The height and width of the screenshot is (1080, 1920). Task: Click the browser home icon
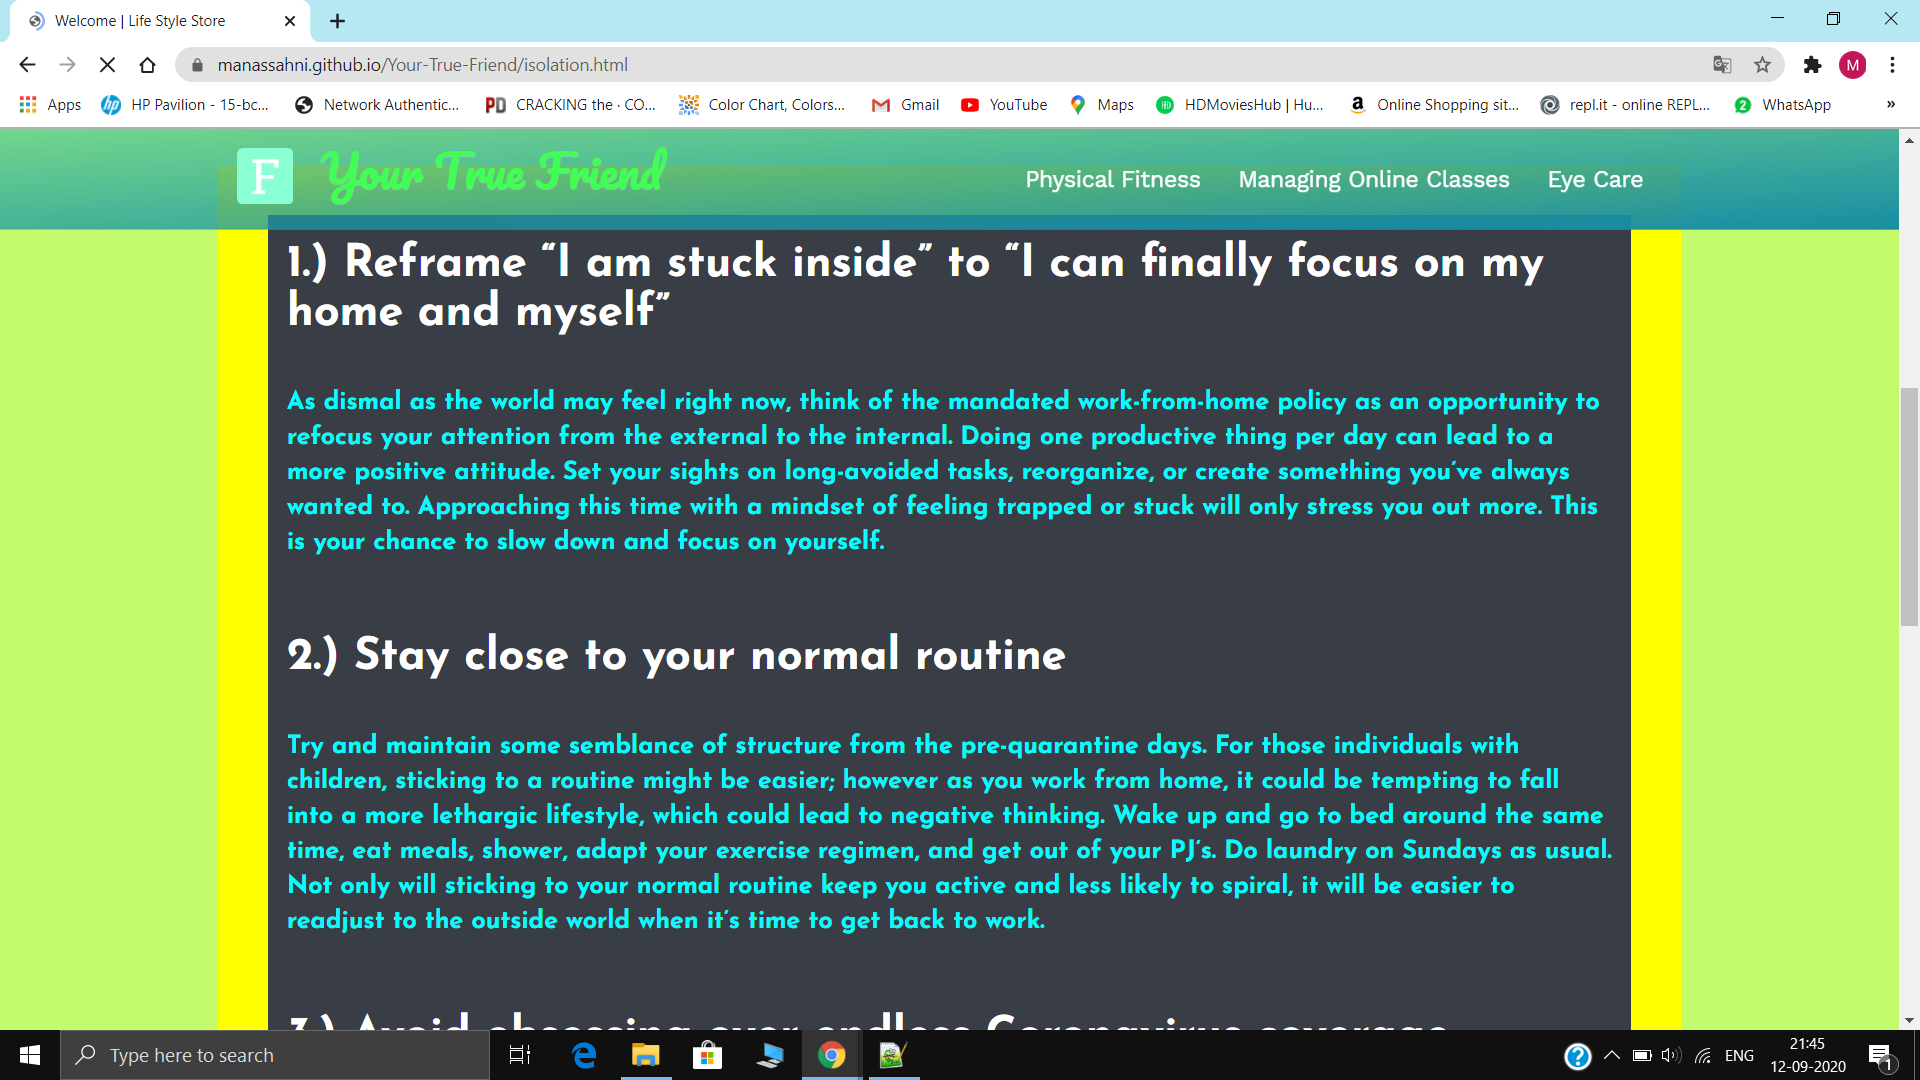click(147, 65)
